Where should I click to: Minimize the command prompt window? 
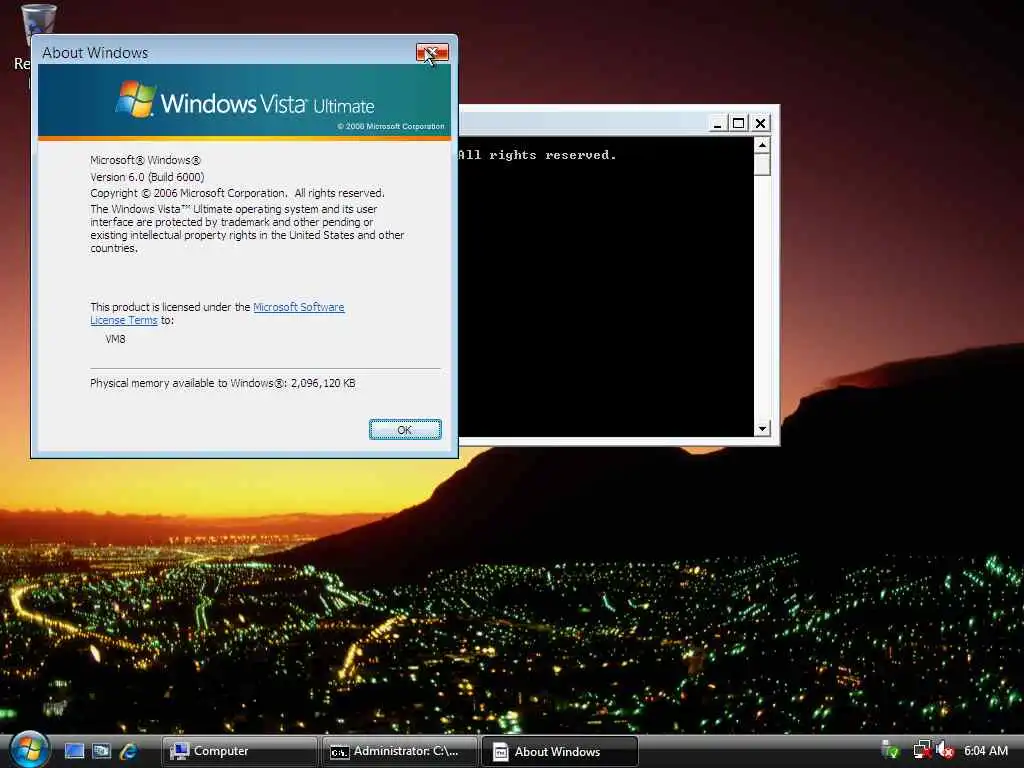pyautogui.click(x=717, y=123)
